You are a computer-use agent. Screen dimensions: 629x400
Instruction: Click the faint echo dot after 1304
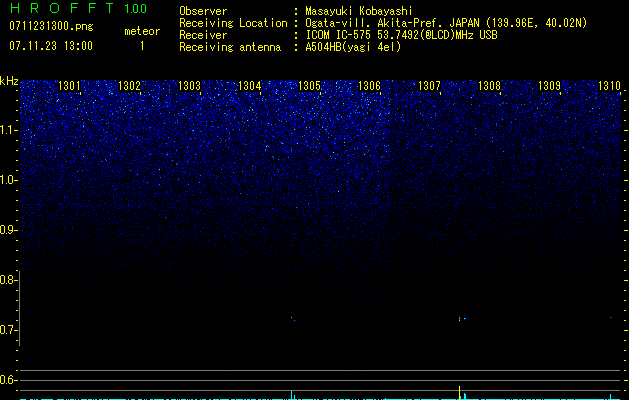tap(293, 319)
